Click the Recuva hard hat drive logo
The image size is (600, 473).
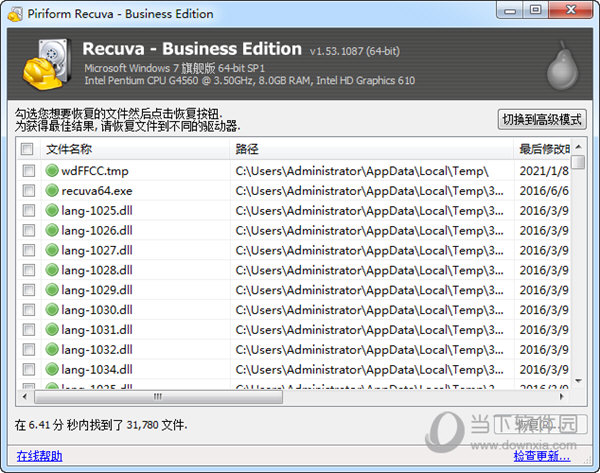click(x=47, y=64)
